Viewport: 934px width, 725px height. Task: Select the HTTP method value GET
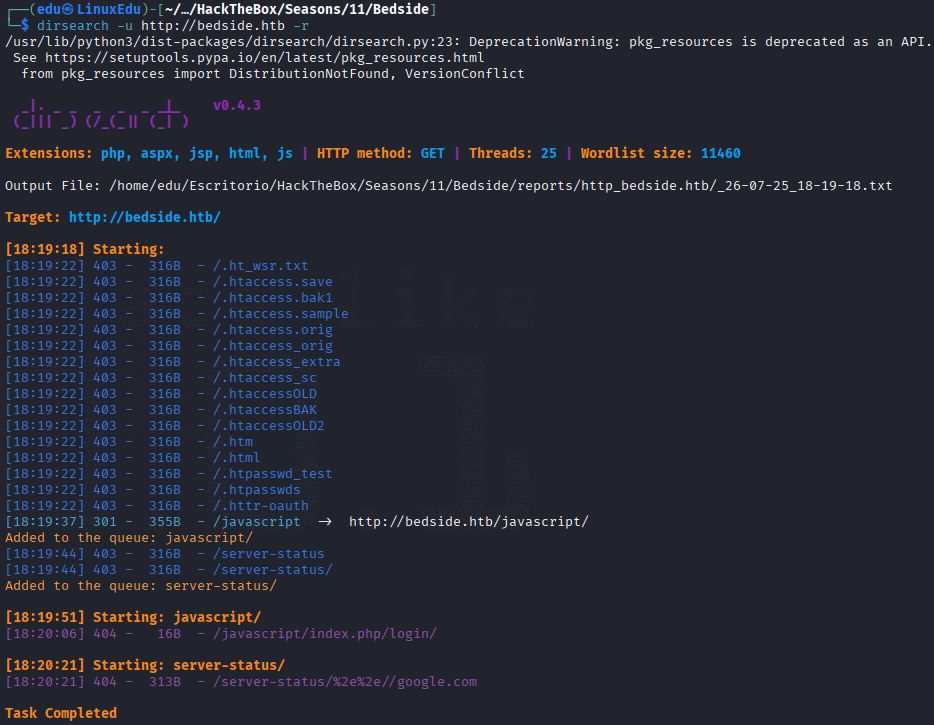tap(432, 154)
